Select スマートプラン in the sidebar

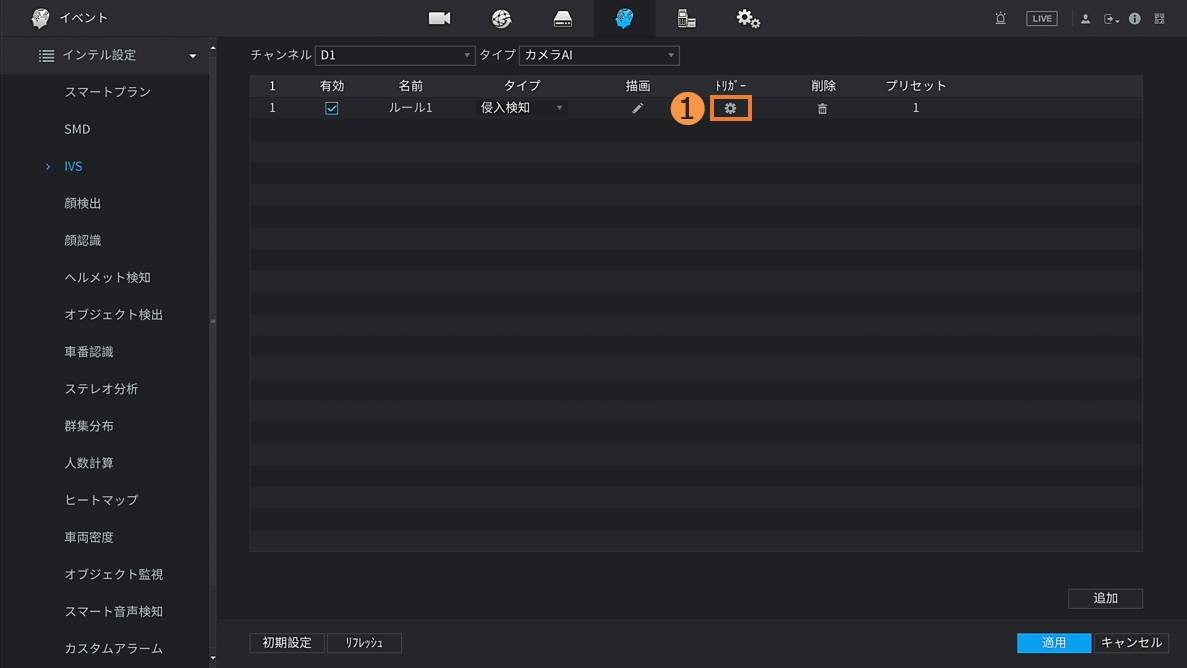pyautogui.click(x=107, y=92)
